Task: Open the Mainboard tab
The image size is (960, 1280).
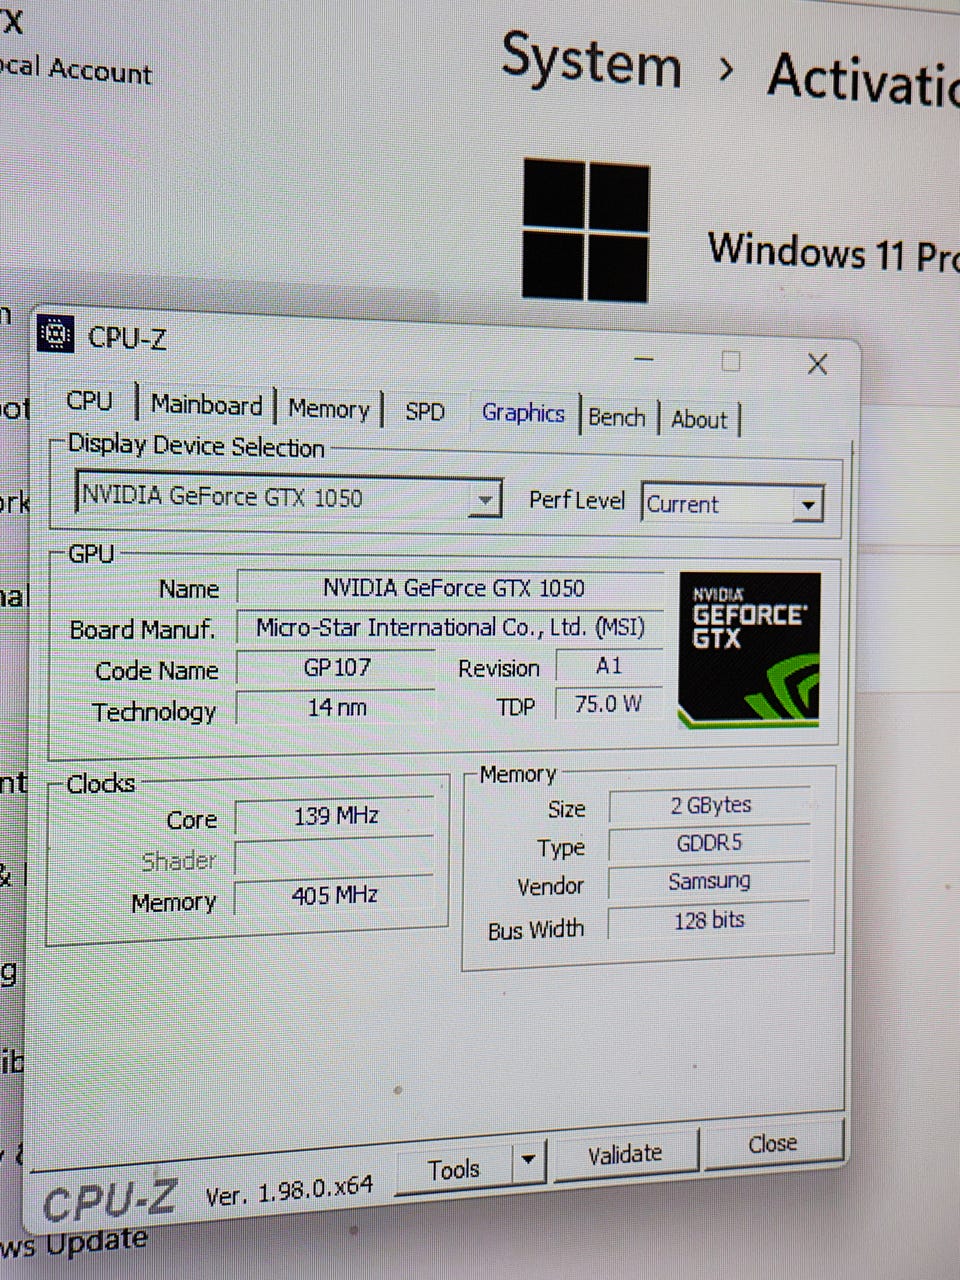Action: pos(206,405)
